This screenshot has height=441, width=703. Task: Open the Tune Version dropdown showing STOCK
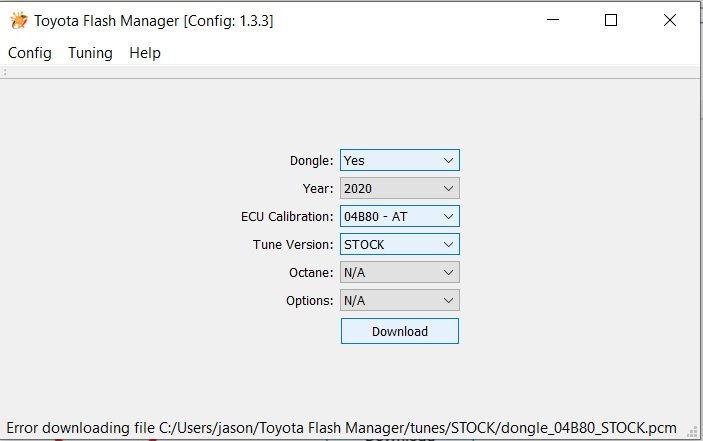[399, 244]
